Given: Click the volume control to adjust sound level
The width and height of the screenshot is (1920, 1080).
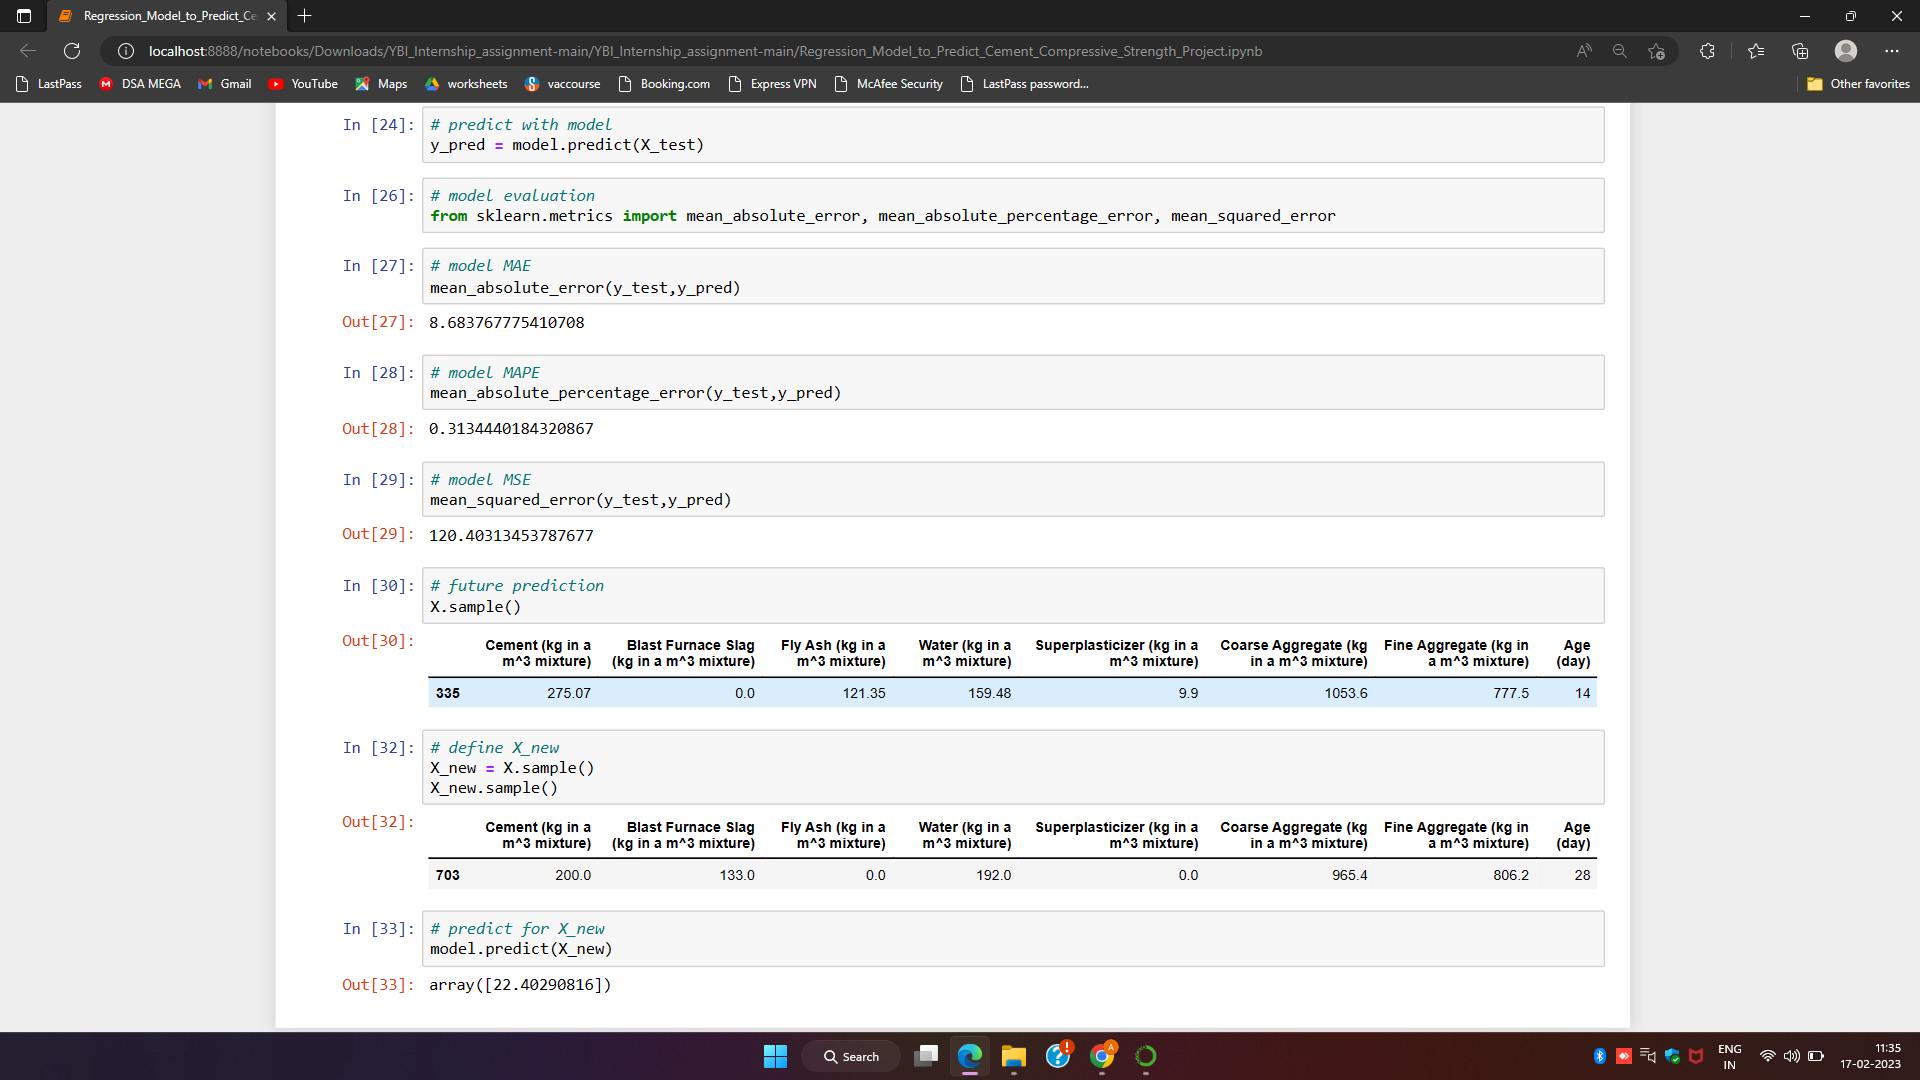Looking at the screenshot, I should click(1789, 1055).
